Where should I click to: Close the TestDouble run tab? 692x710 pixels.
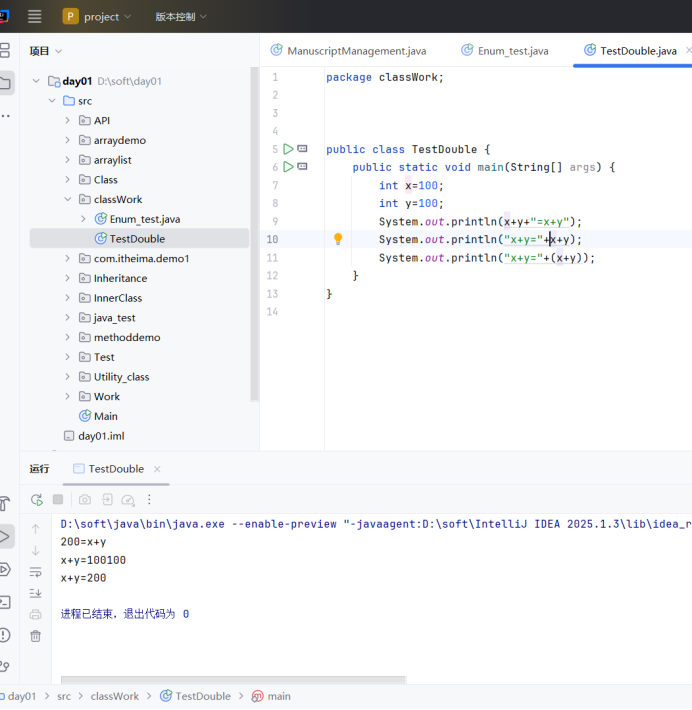(x=157, y=469)
